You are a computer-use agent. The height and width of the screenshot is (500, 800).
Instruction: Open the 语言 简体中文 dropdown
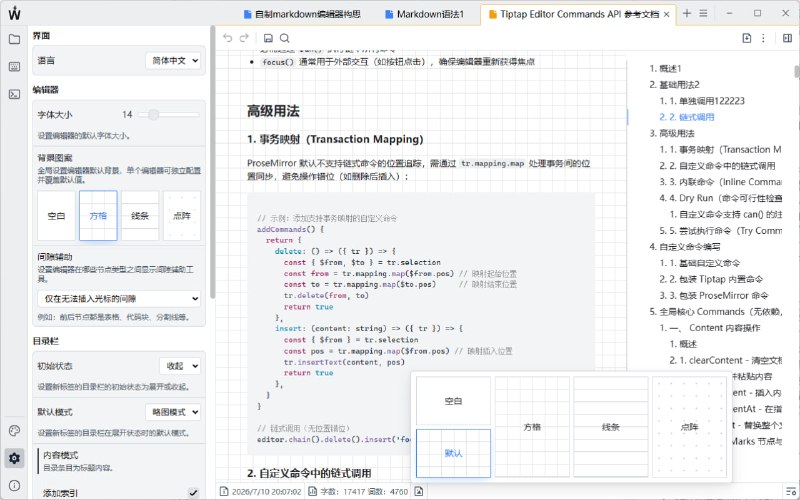[173, 60]
